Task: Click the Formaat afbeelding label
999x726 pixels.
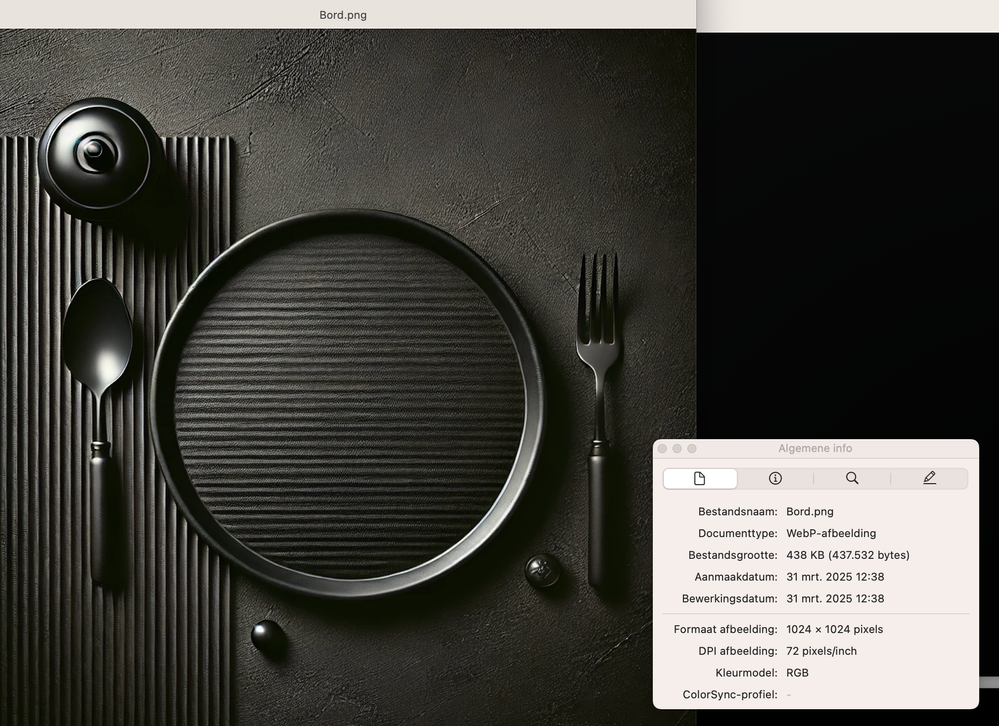Action: click(x=726, y=629)
